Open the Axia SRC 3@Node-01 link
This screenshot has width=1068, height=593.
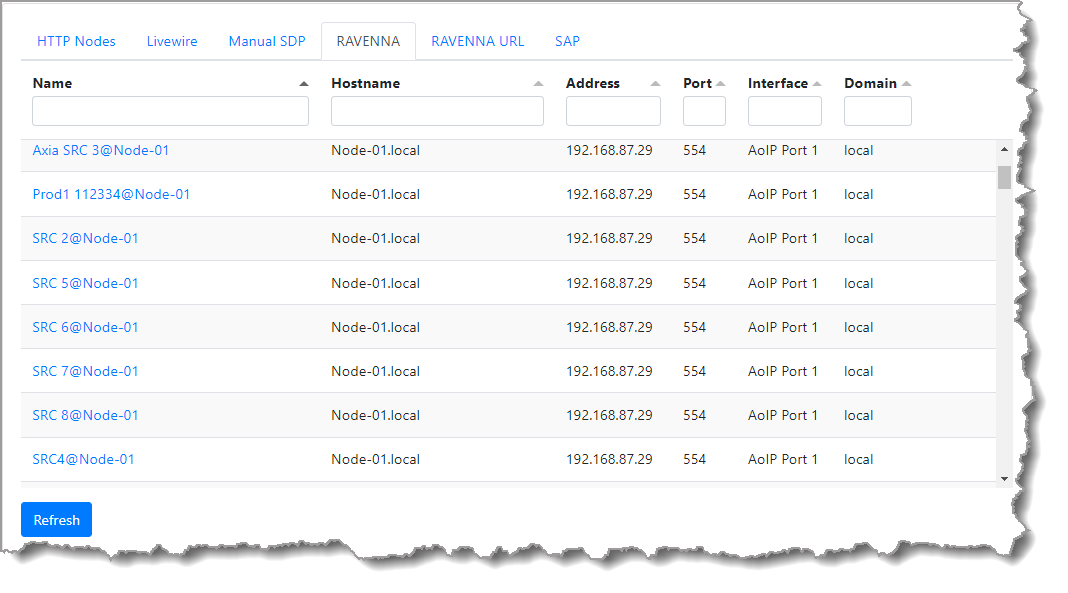101,150
